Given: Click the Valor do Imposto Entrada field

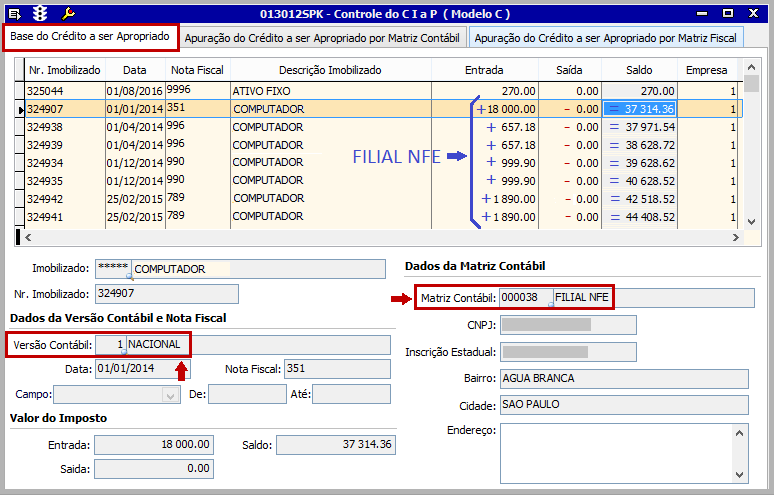Looking at the screenshot, I should tap(154, 445).
